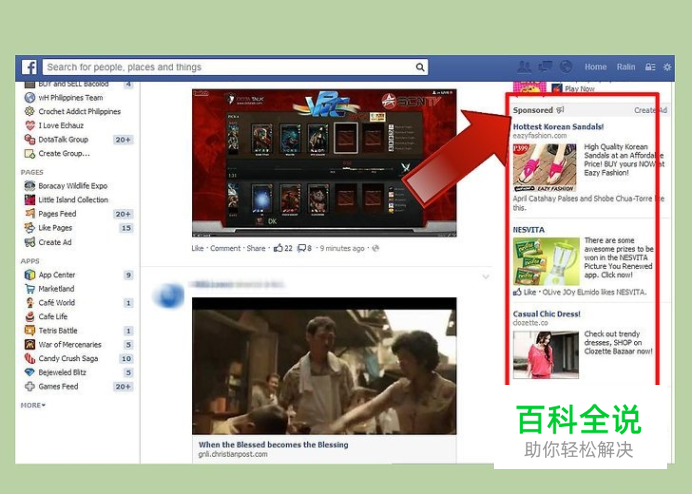Open the Dota stream post thumbnail
The width and height of the screenshot is (692, 494).
(x=324, y=162)
